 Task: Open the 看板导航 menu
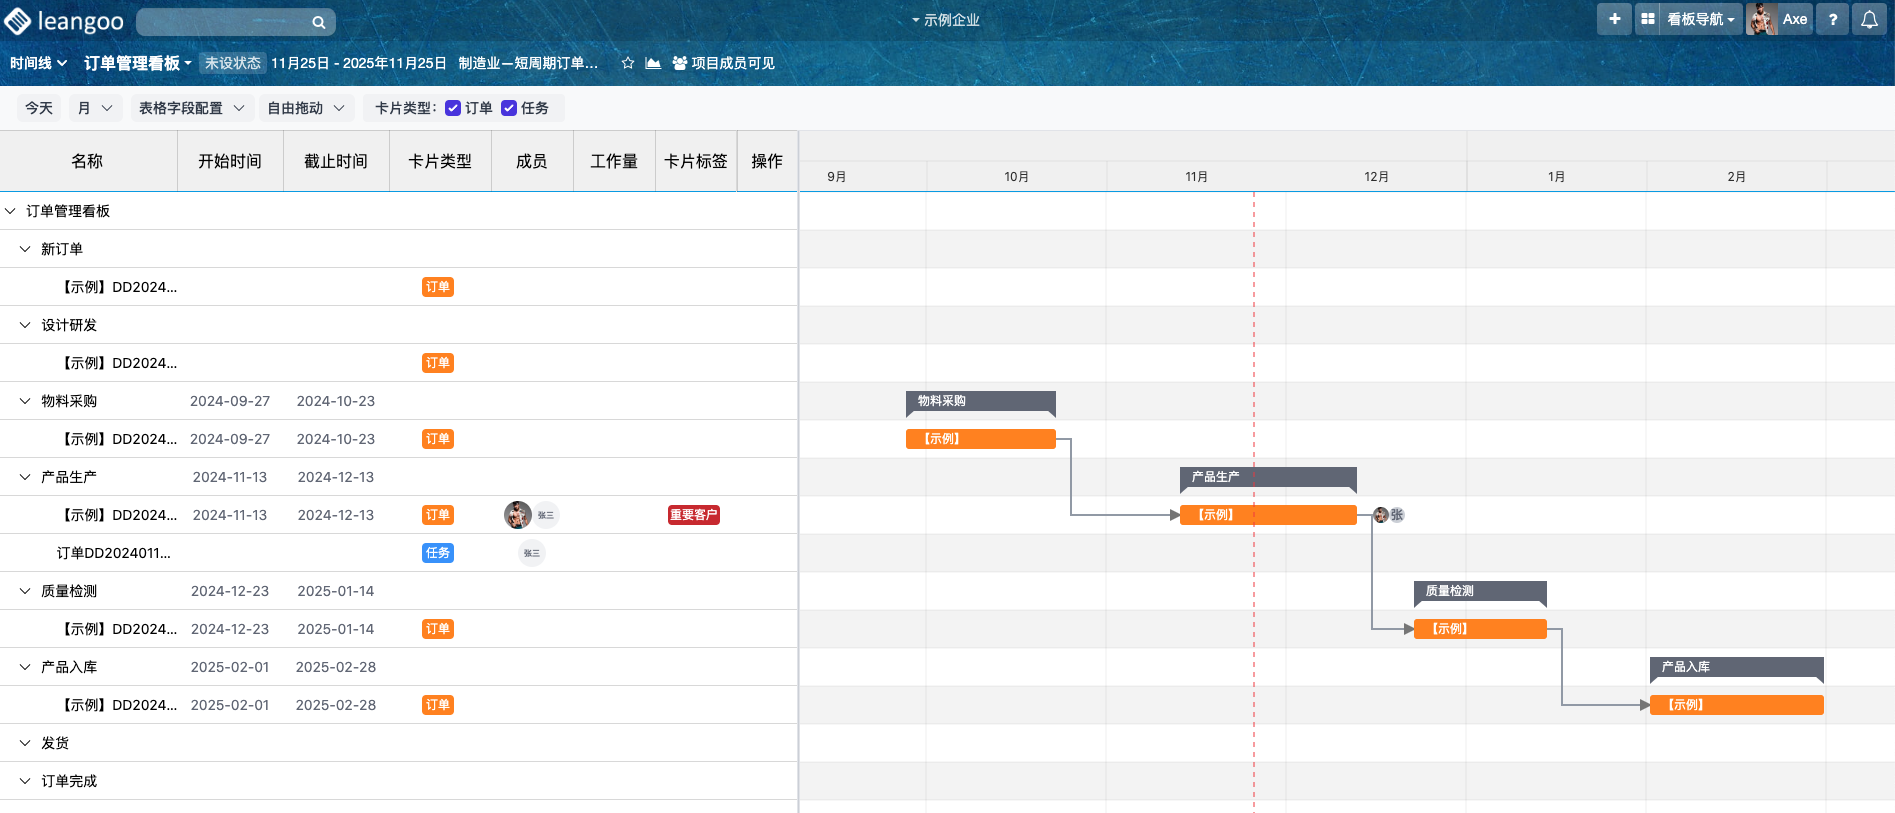pos(1700,19)
